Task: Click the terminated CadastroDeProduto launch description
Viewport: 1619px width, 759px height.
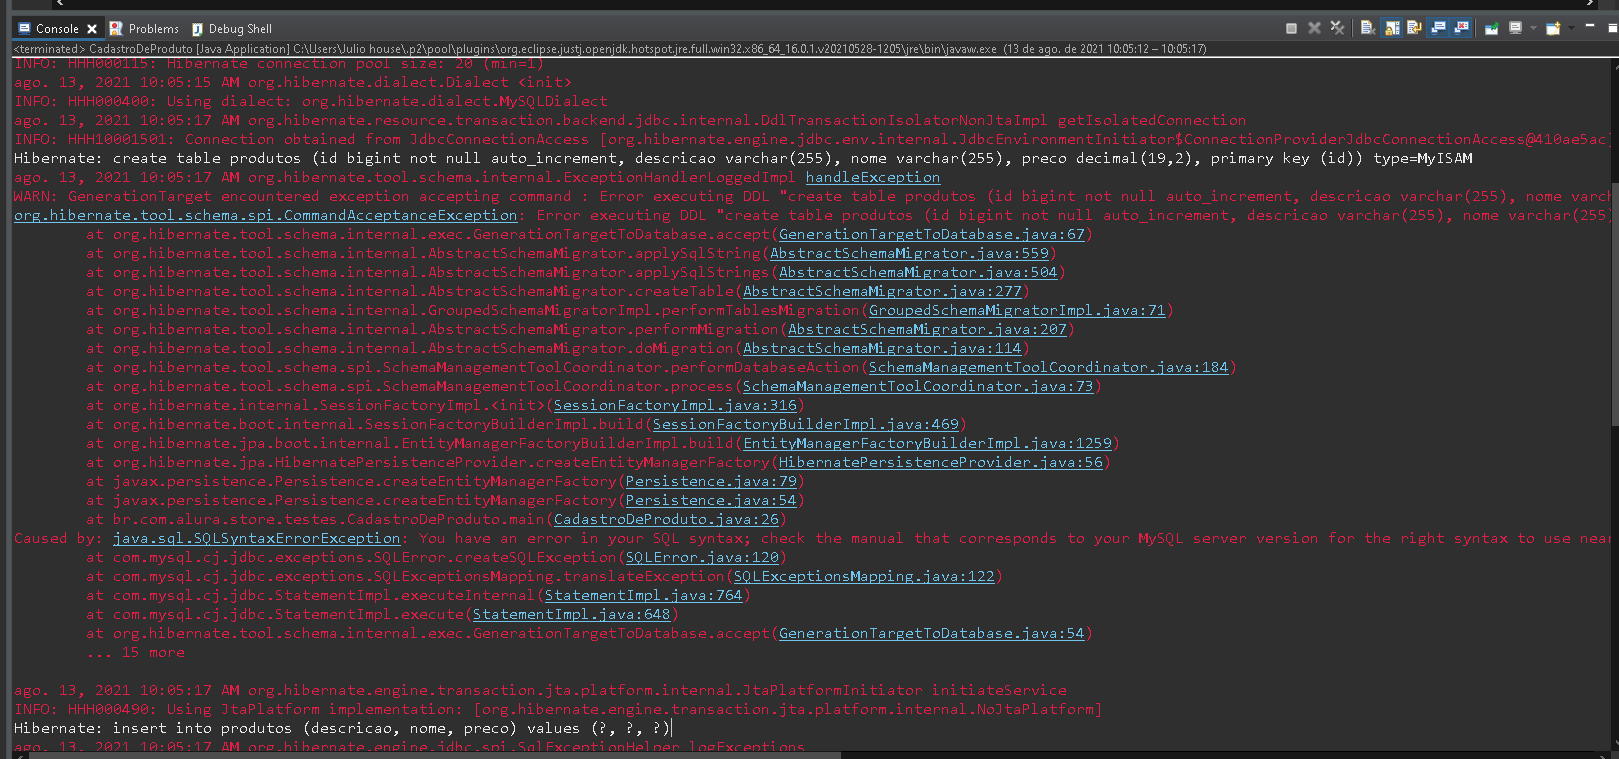Action: (x=610, y=48)
